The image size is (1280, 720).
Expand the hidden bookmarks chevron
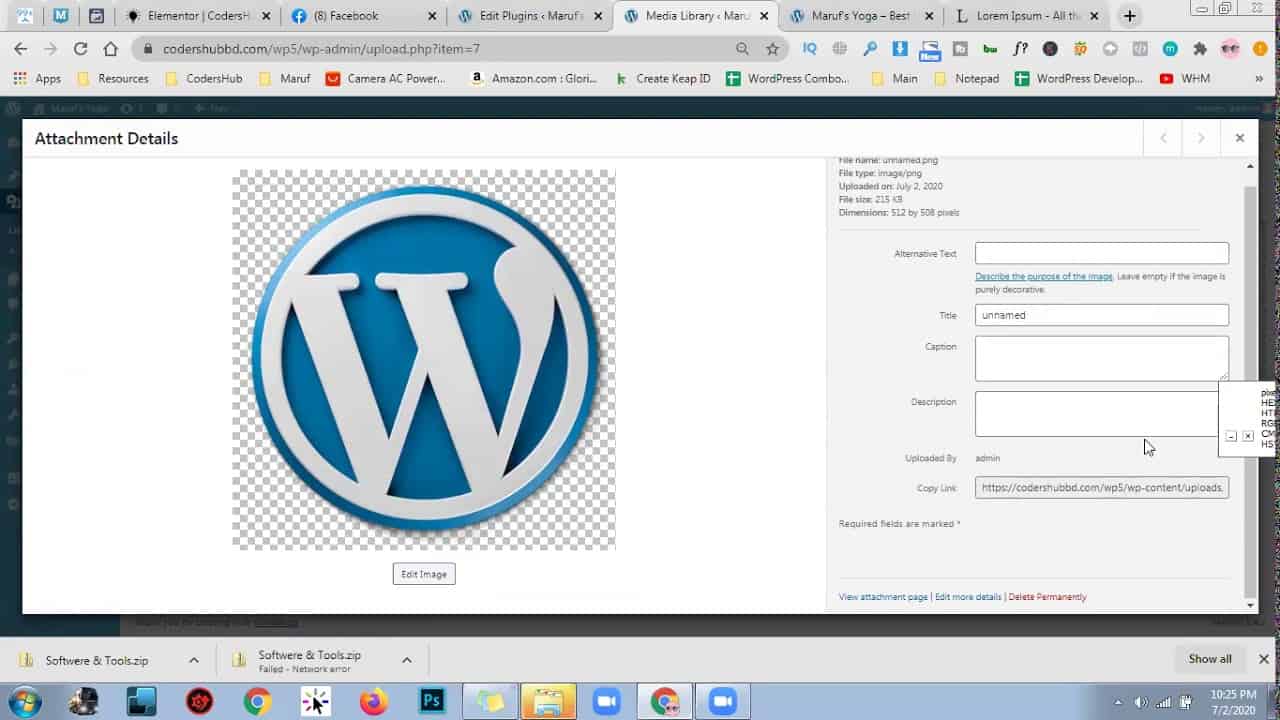[x=1258, y=78]
